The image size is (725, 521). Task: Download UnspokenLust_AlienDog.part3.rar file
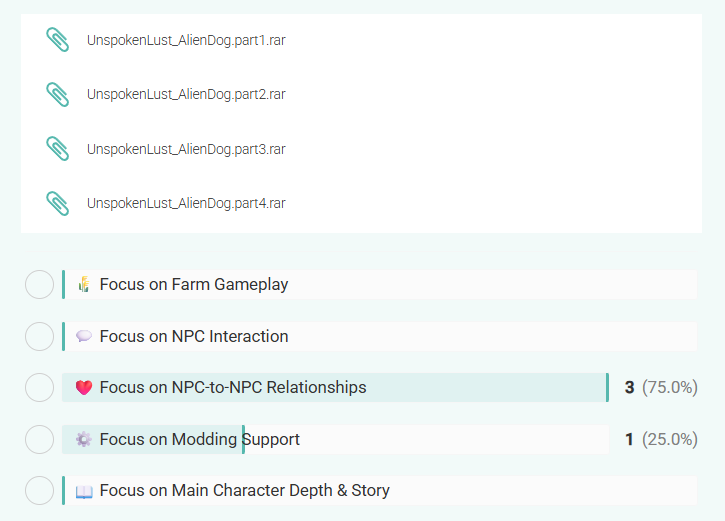pyautogui.click(x=186, y=149)
